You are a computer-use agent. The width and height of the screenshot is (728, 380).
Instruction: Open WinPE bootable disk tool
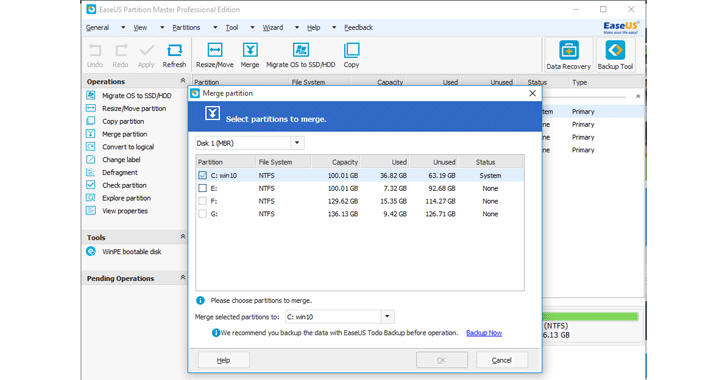(x=131, y=252)
